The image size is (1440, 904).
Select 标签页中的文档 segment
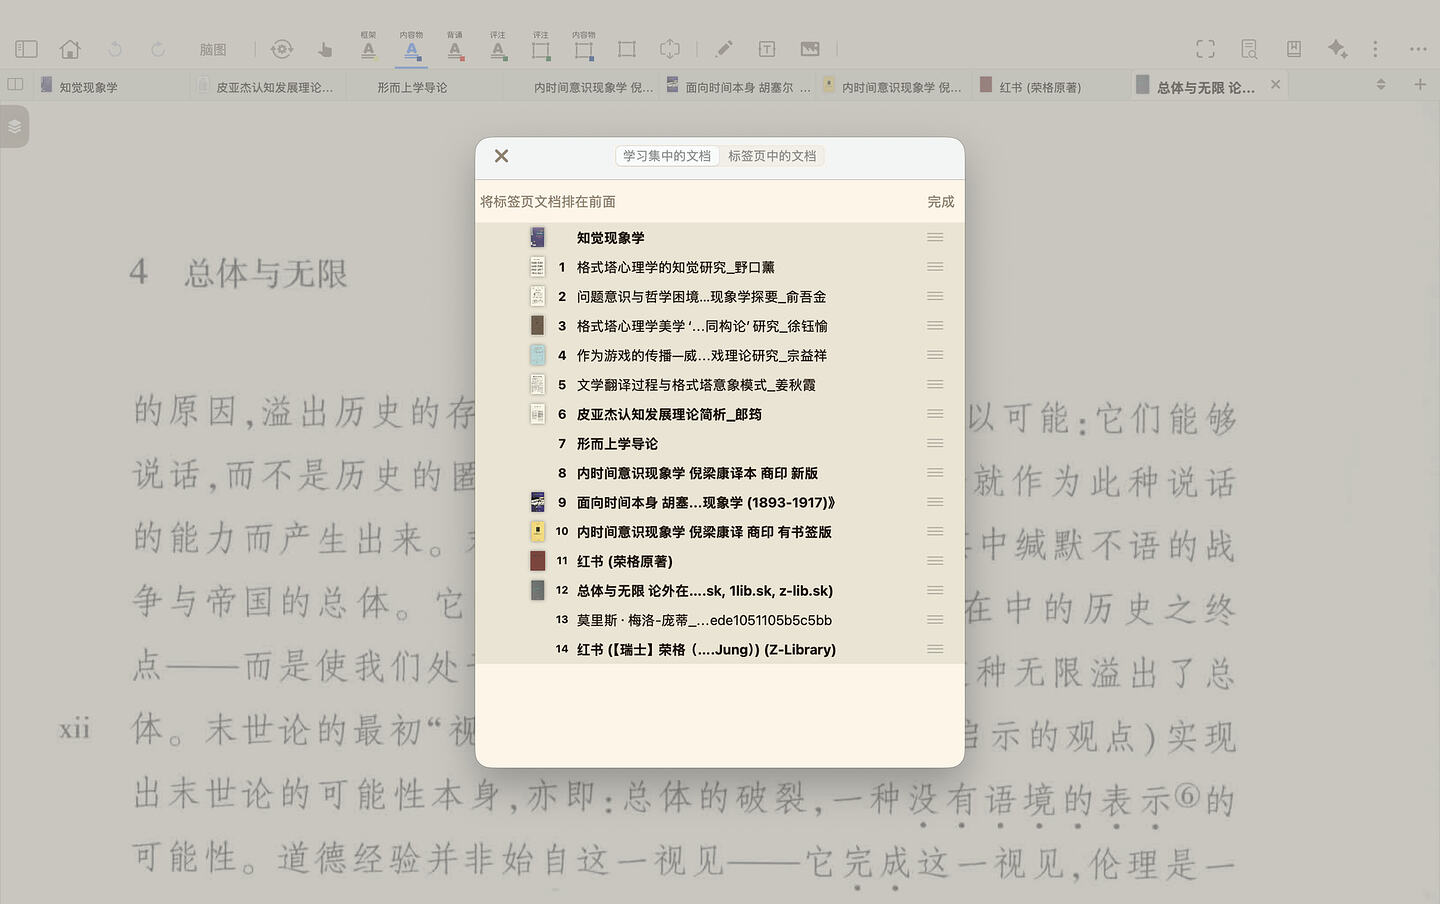tap(772, 156)
